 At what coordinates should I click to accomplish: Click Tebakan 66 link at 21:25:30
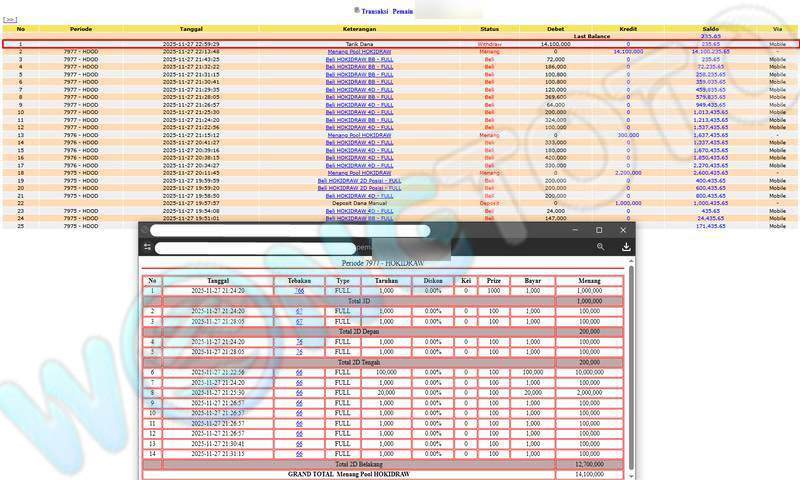[x=299, y=393]
